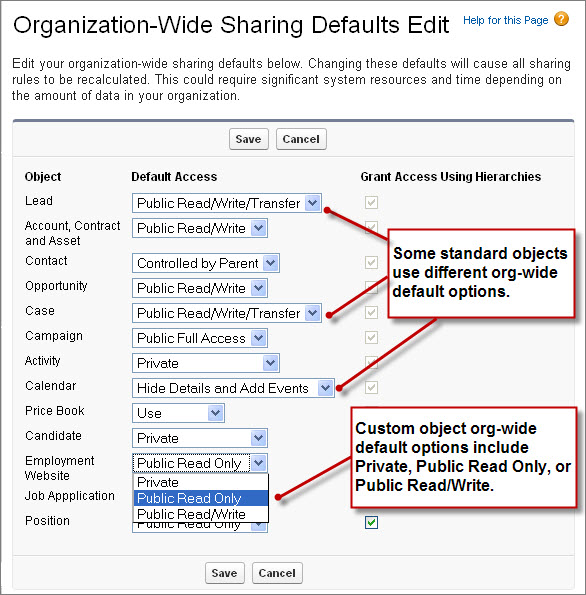
Task: Click the orange help question mark icon
Action: pyautogui.click(x=561, y=19)
